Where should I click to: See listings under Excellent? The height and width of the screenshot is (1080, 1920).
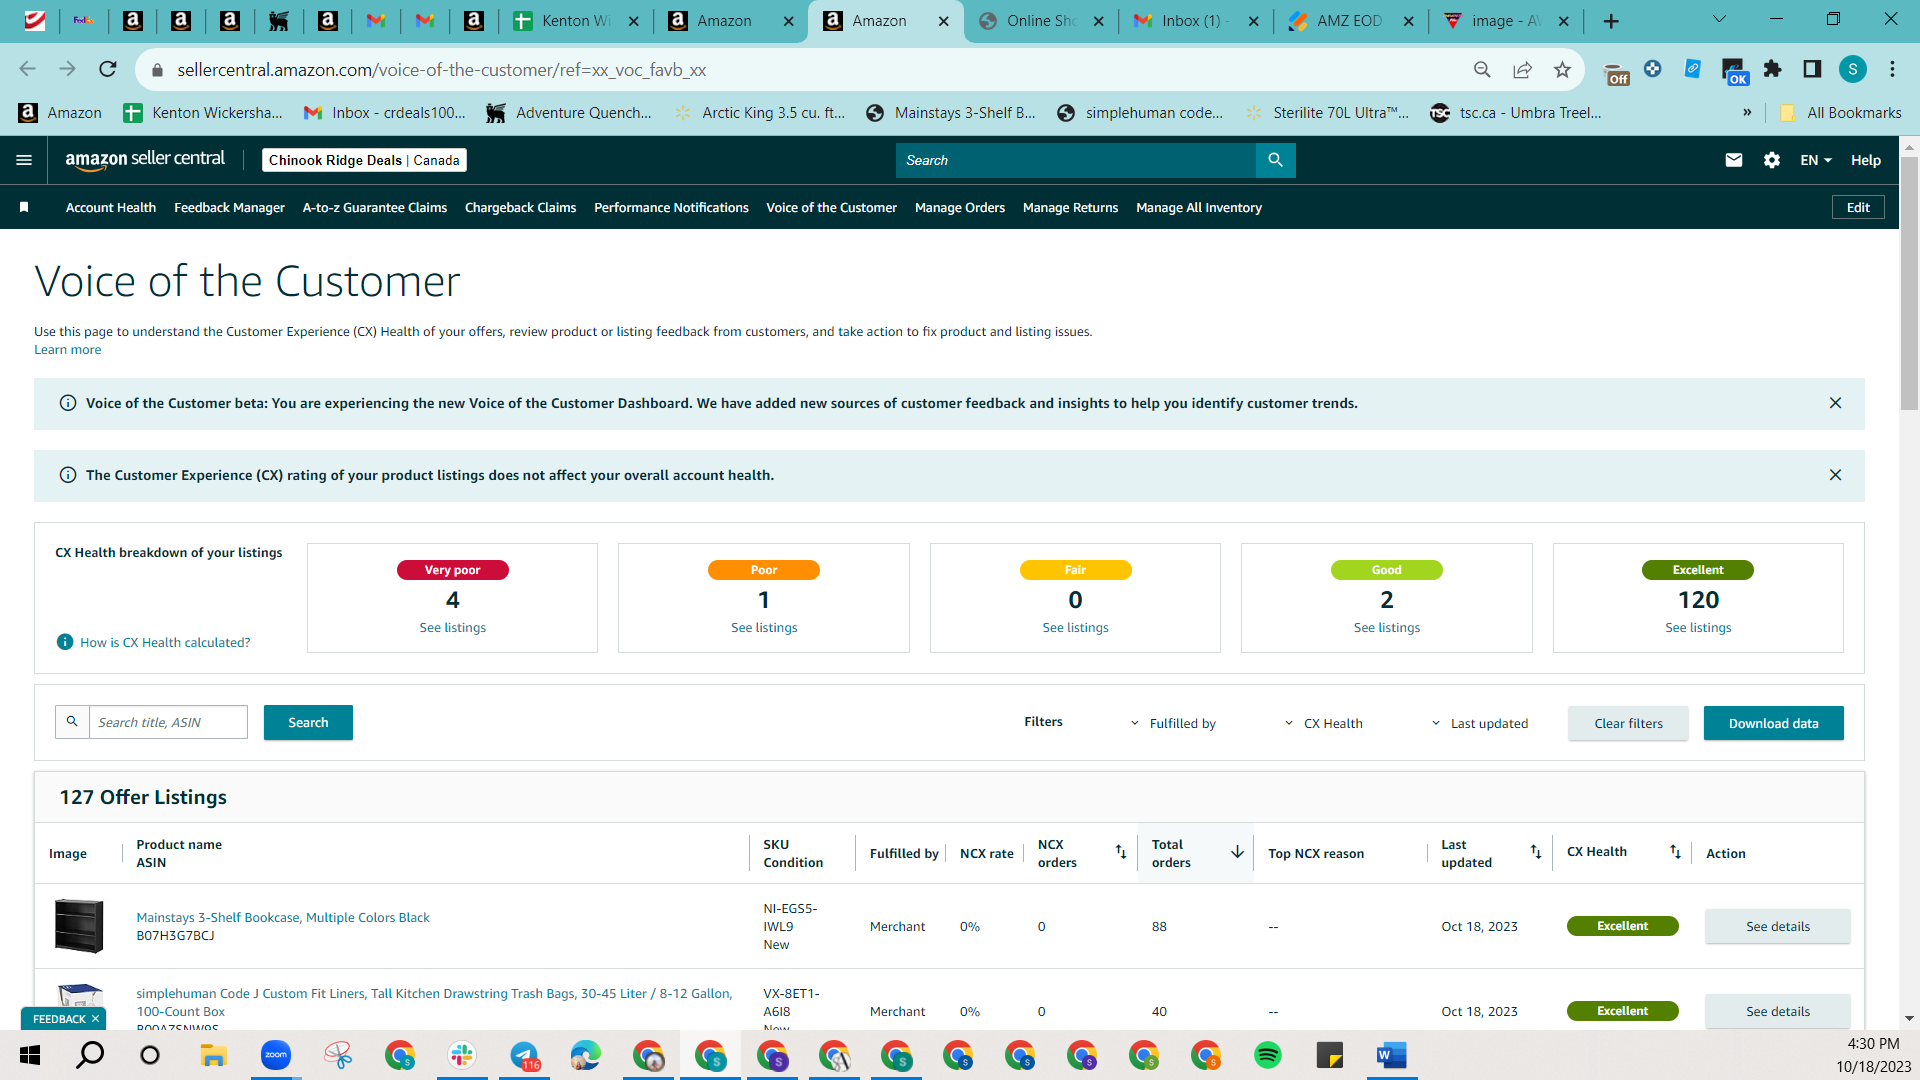click(x=1698, y=627)
